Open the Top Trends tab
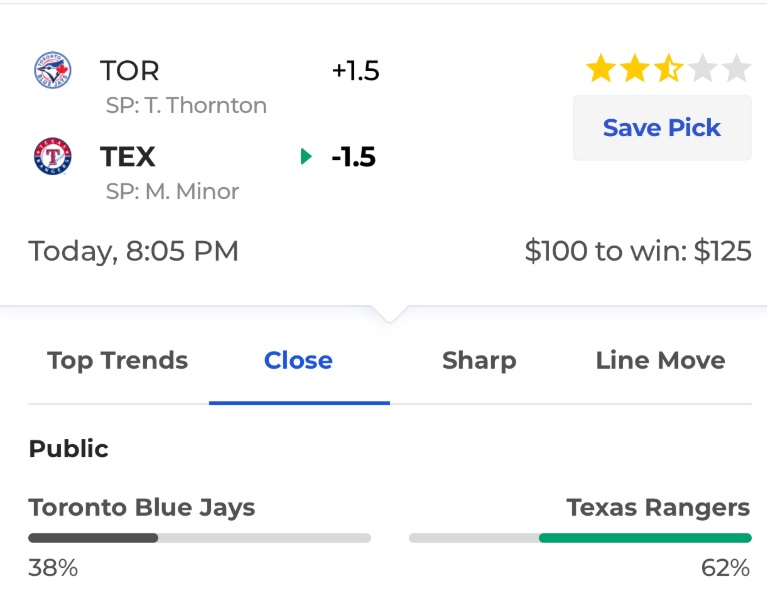This screenshot has height=596, width=767. tap(118, 361)
